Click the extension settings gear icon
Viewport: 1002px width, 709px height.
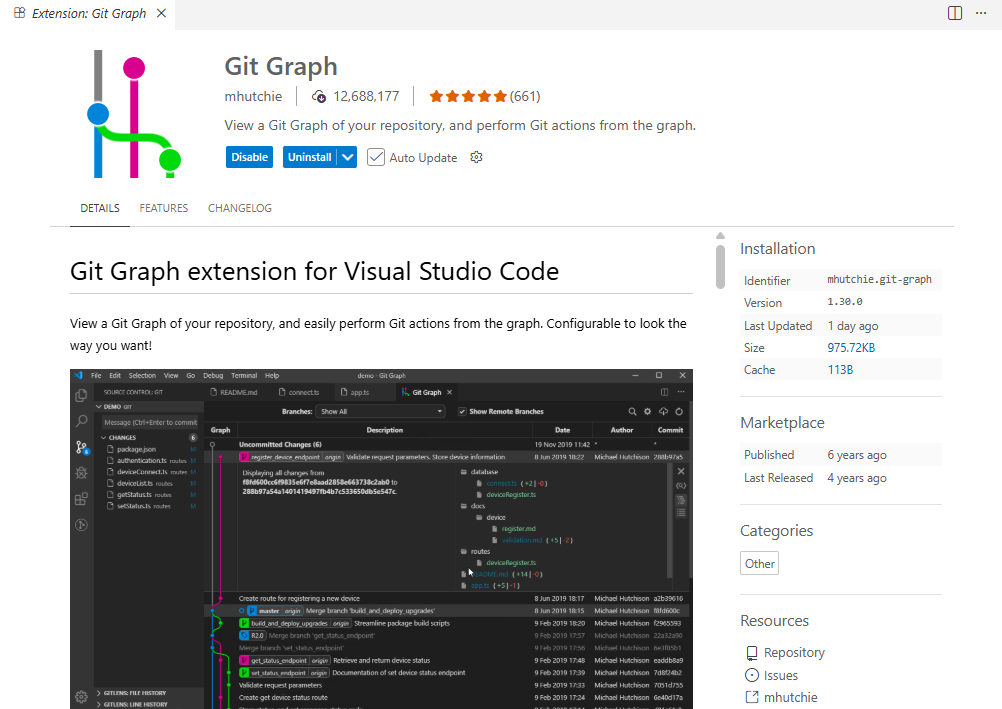tap(476, 157)
